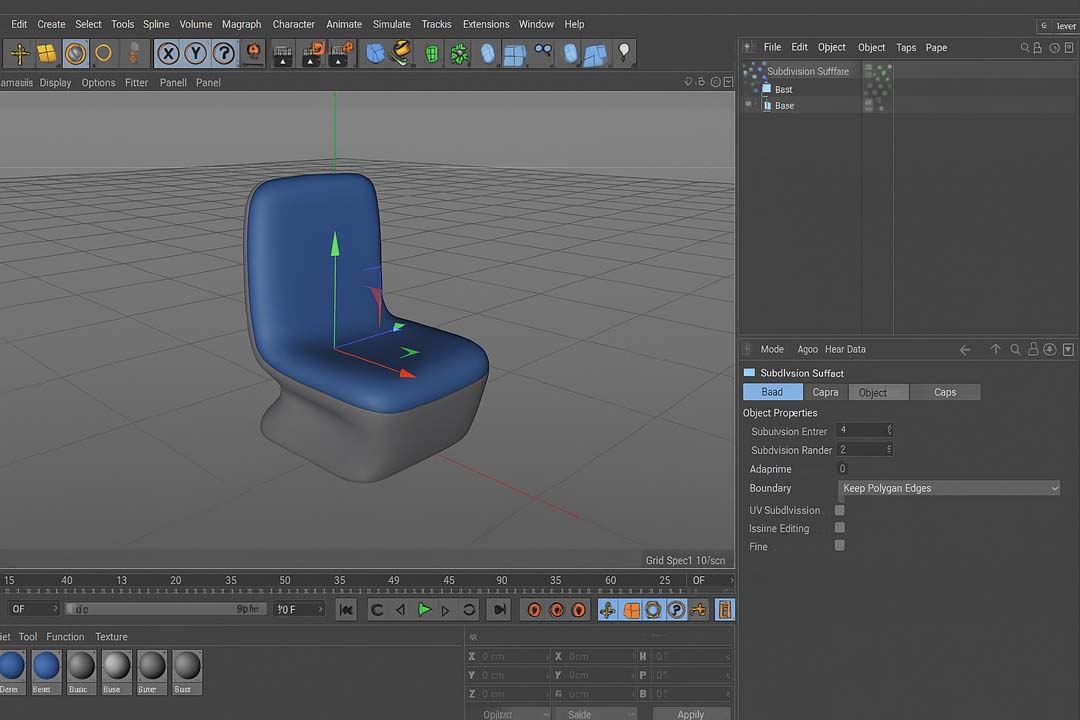1080x720 pixels.
Task: Click the back arrow in Attributes panel
Action: (965, 350)
